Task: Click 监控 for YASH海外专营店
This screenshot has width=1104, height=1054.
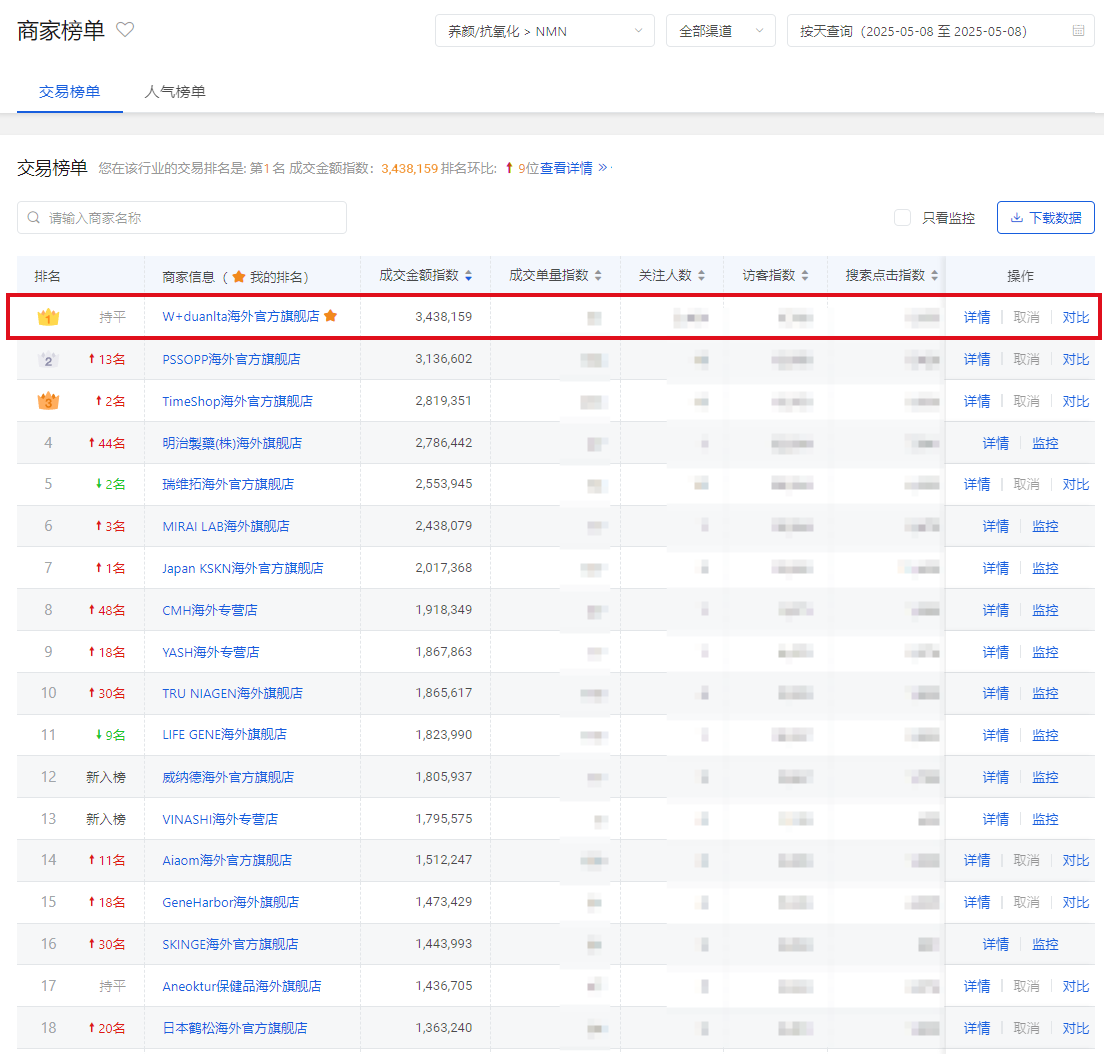Action: tap(1045, 652)
